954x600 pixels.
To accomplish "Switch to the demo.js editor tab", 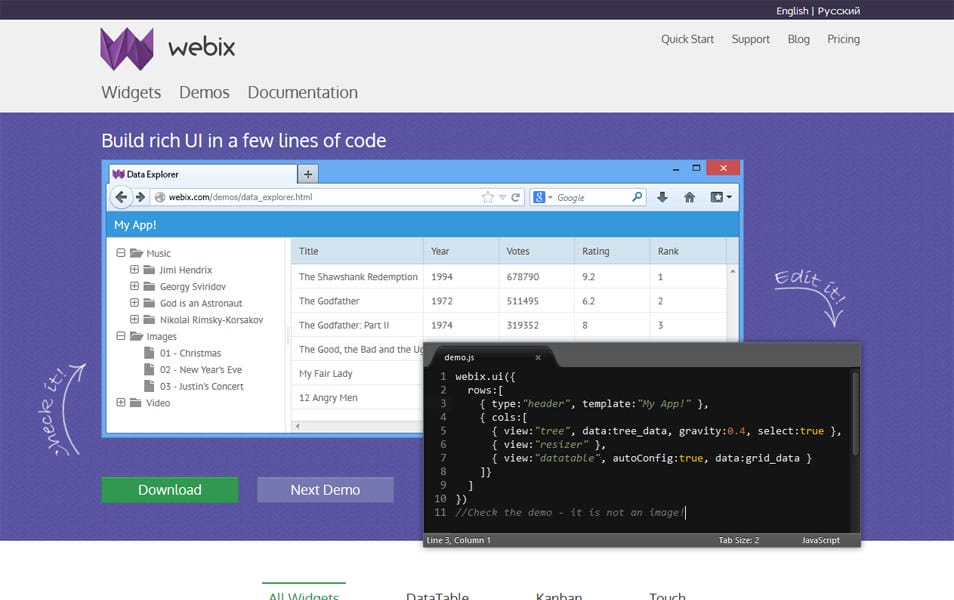I will tap(492, 358).
